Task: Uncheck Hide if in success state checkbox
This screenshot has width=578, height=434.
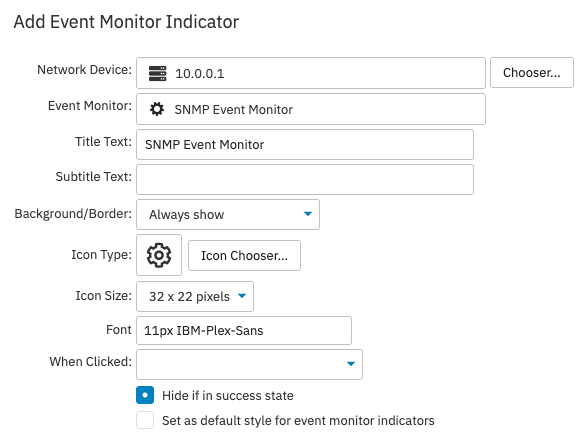Action: click(x=145, y=395)
